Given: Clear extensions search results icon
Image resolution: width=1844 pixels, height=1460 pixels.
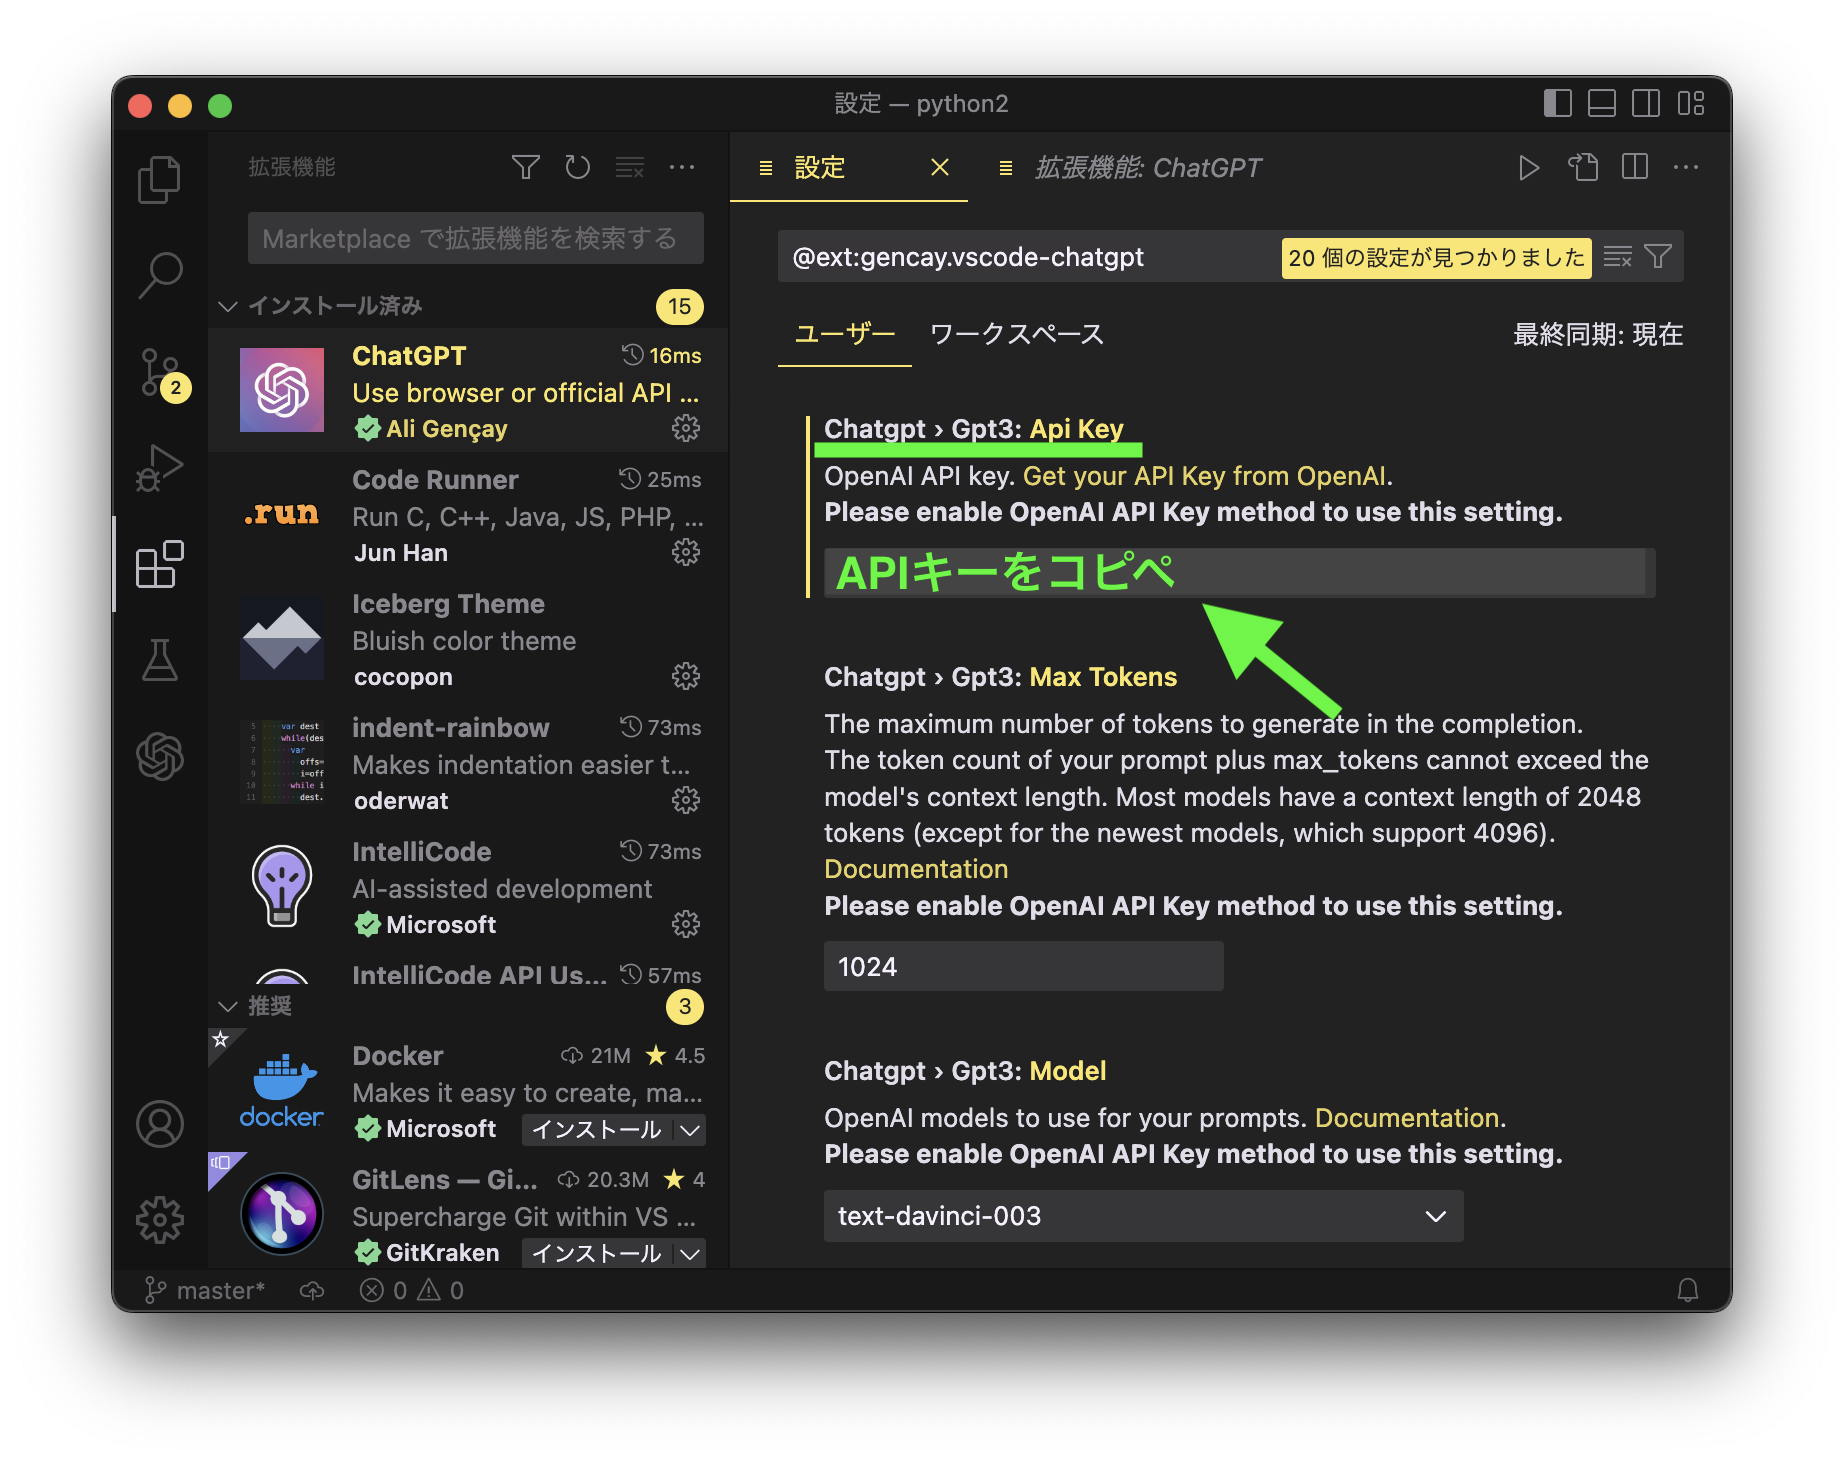Looking at the screenshot, I should [630, 167].
